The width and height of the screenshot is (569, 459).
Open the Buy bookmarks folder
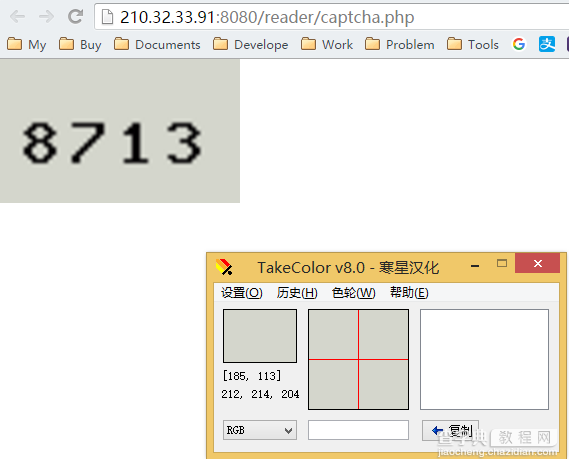80,44
